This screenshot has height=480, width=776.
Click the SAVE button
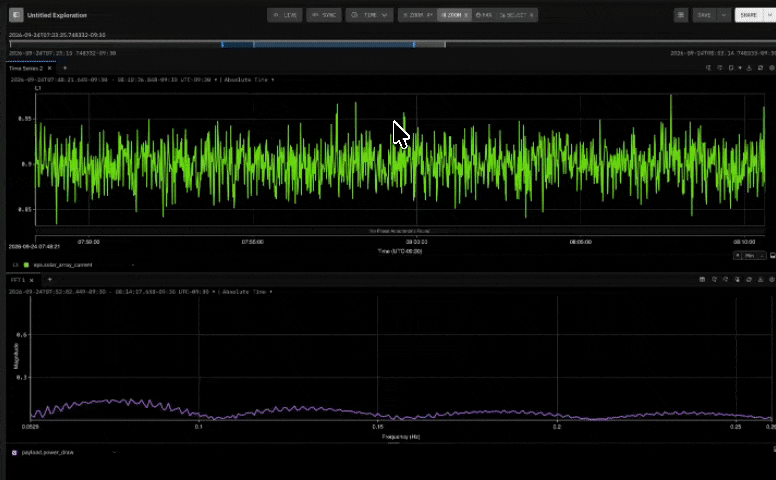click(704, 15)
